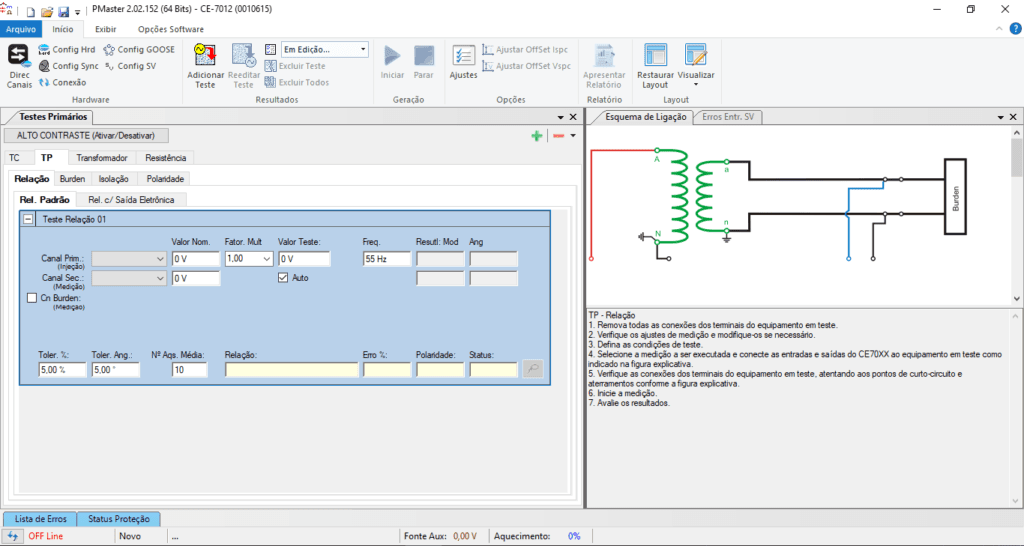Click ALTO CONTRASTE (Ativar/Desativar) button
Viewport: 1024px width, 546px height.
pyautogui.click(x=87, y=135)
